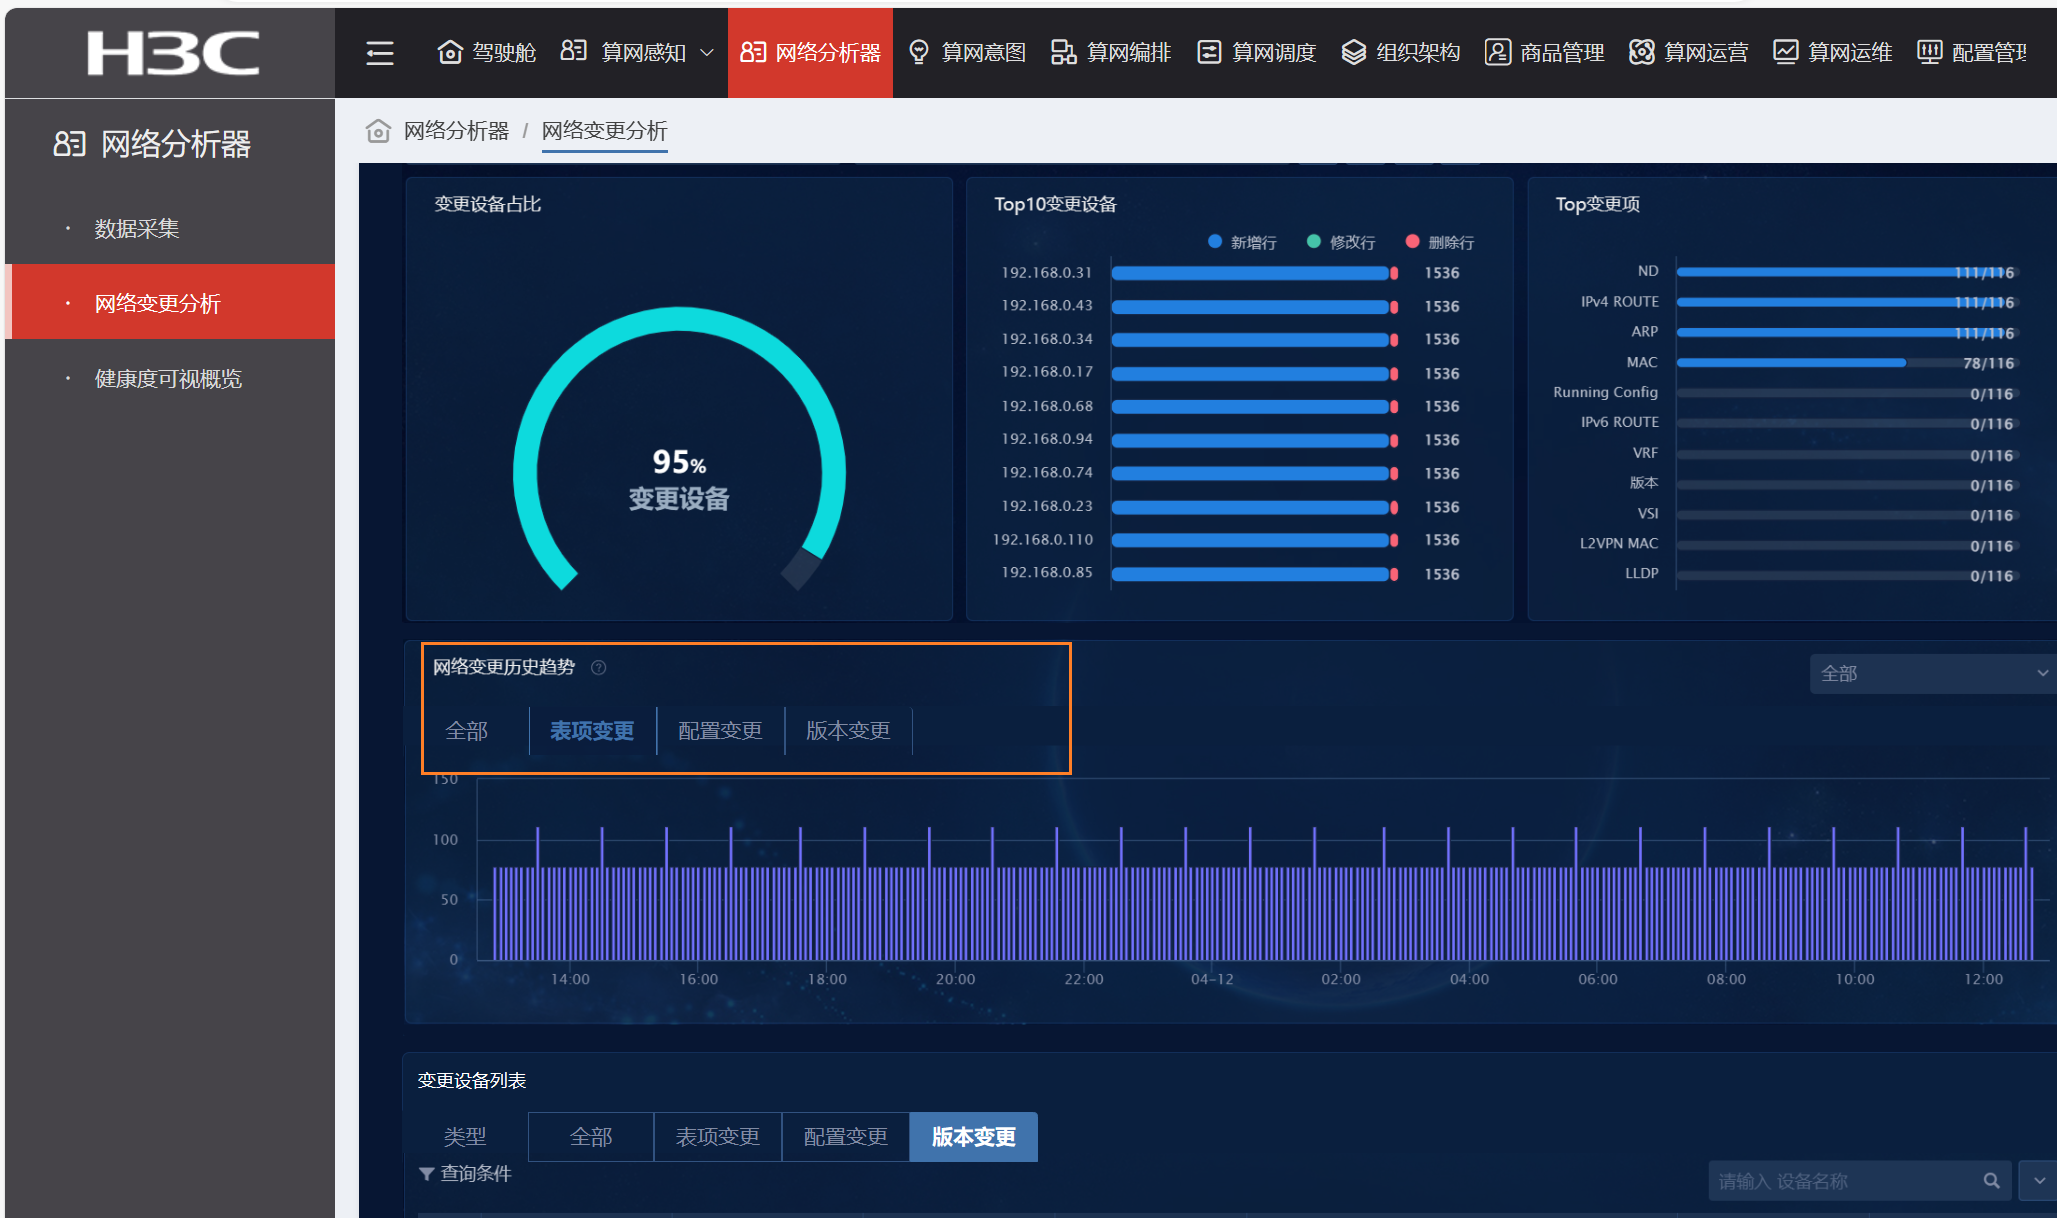Click the search magnifier icon in device name field
2057x1218 pixels.
coord(1991,1181)
